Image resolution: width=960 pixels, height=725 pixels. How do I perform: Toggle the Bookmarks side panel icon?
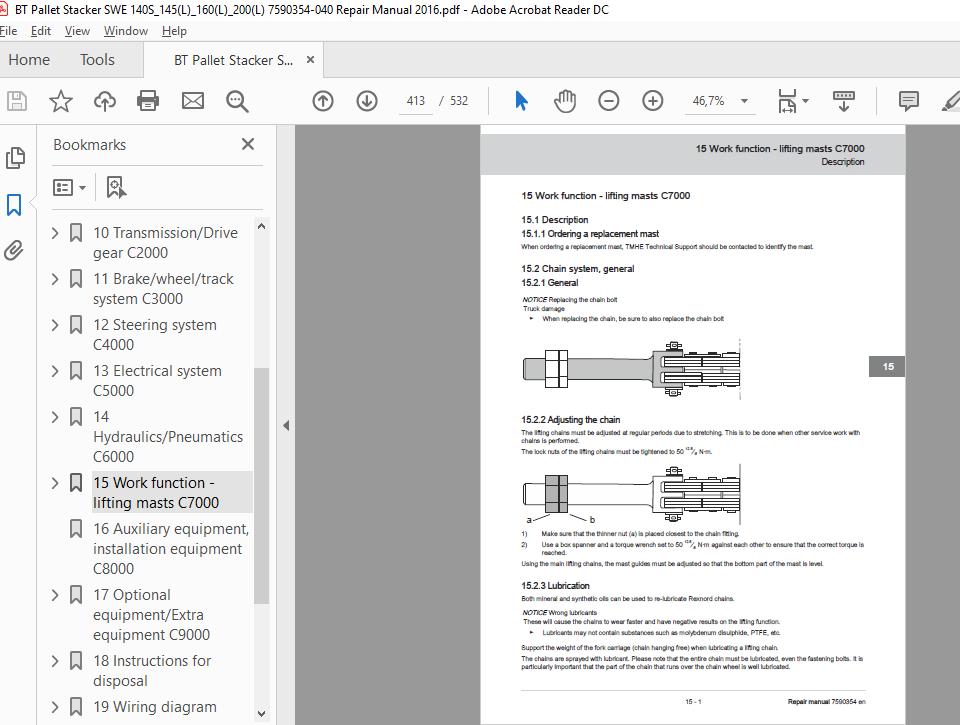[14, 205]
